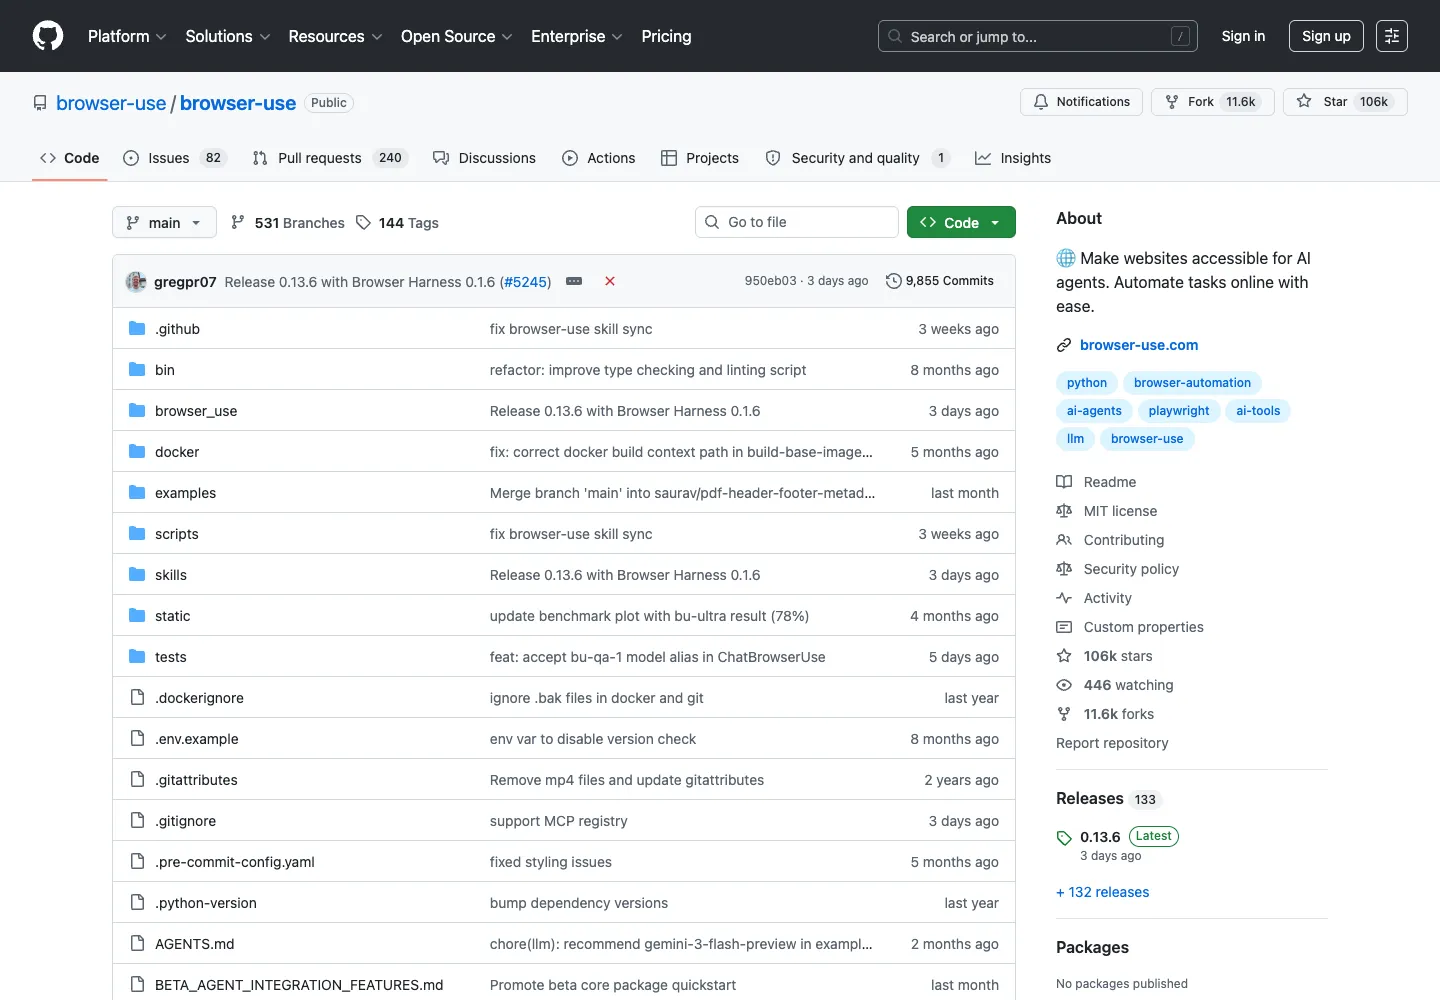Image resolution: width=1440 pixels, height=1000 pixels.
Task: Open the command palette icon button
Action: (1392, 36)
